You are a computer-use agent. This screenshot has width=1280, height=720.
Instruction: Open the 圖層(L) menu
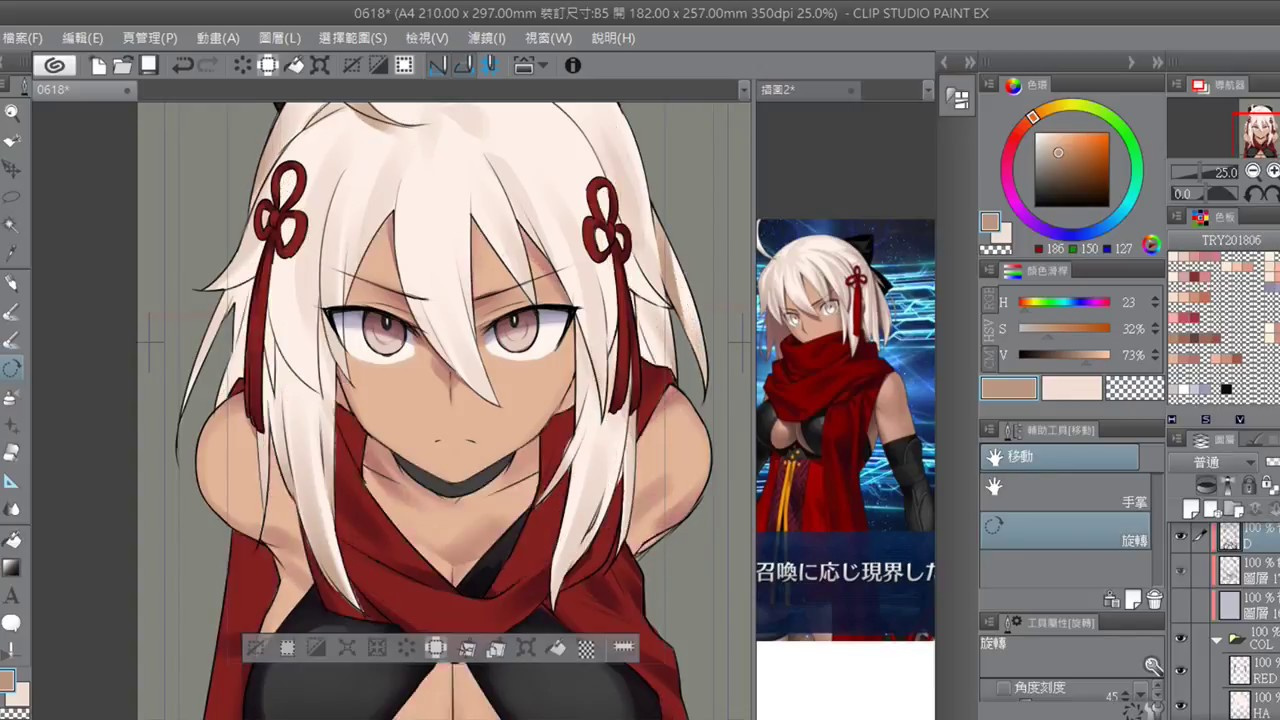click(x=279, y=38)
